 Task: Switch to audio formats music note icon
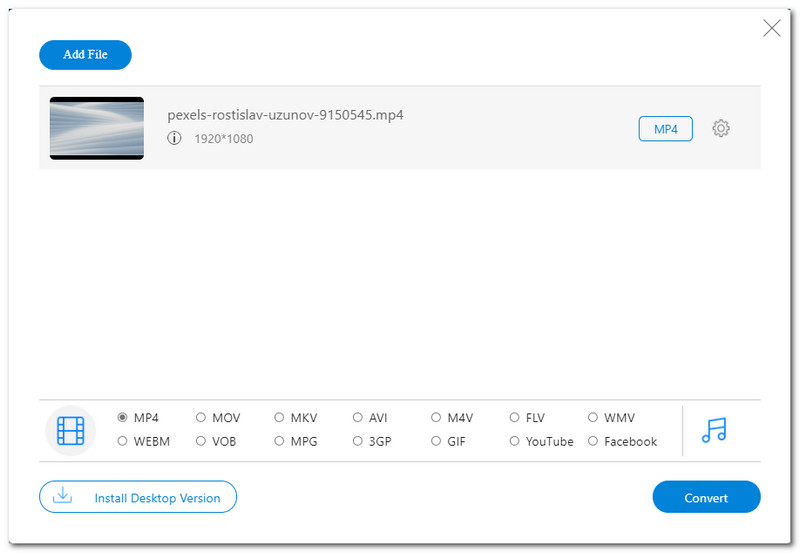pos(714,430)
